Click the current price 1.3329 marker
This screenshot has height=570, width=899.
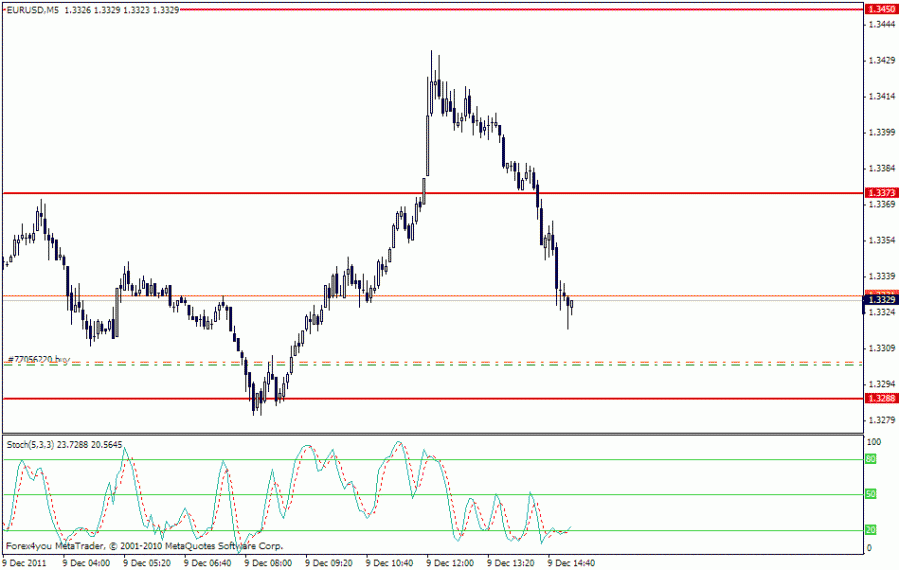point(881,300)
